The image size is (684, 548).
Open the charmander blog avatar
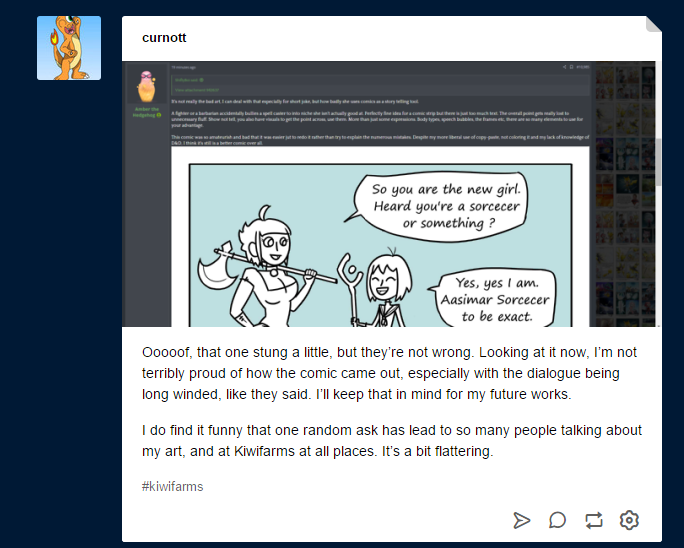tap(69, 48)
